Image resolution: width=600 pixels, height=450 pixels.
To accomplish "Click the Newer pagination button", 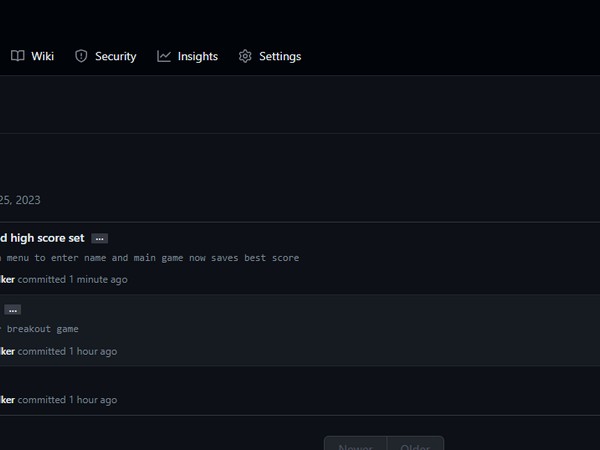I will tap(356, 446).
